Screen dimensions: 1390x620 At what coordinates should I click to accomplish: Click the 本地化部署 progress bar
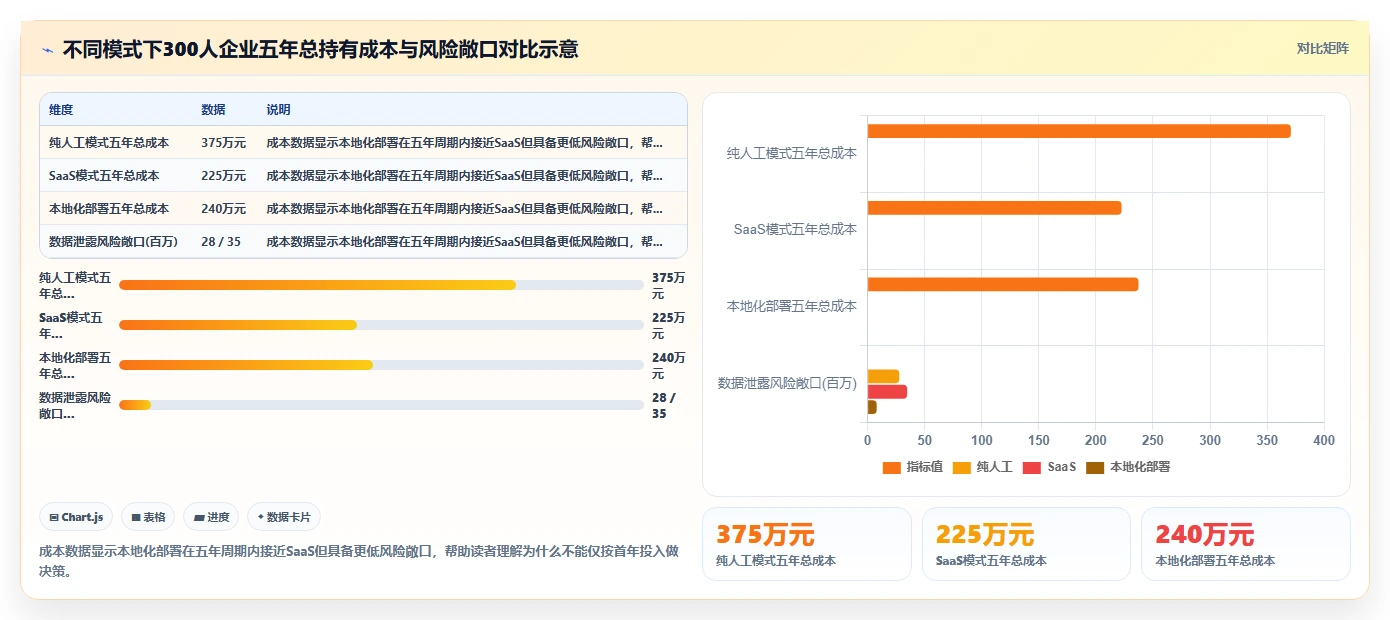[x=381, y=365]
